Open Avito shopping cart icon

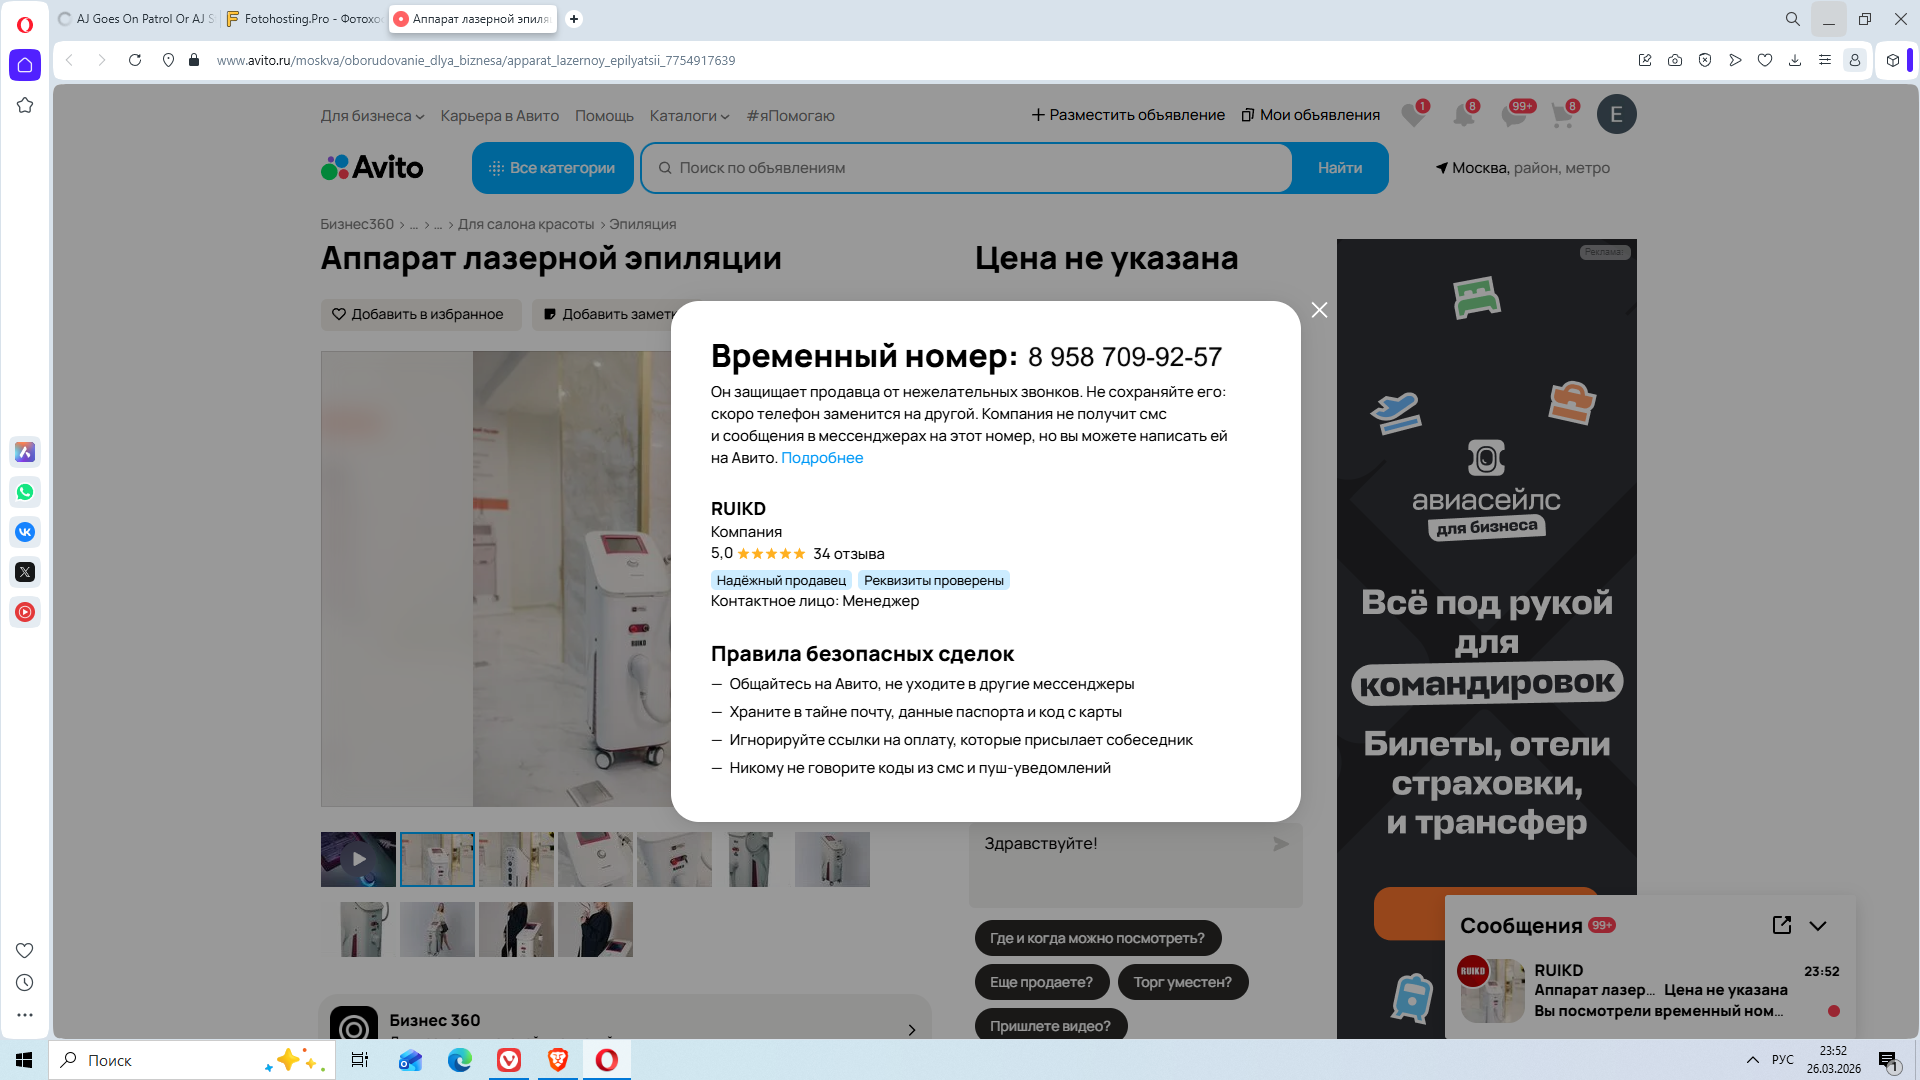point(1562,115)
